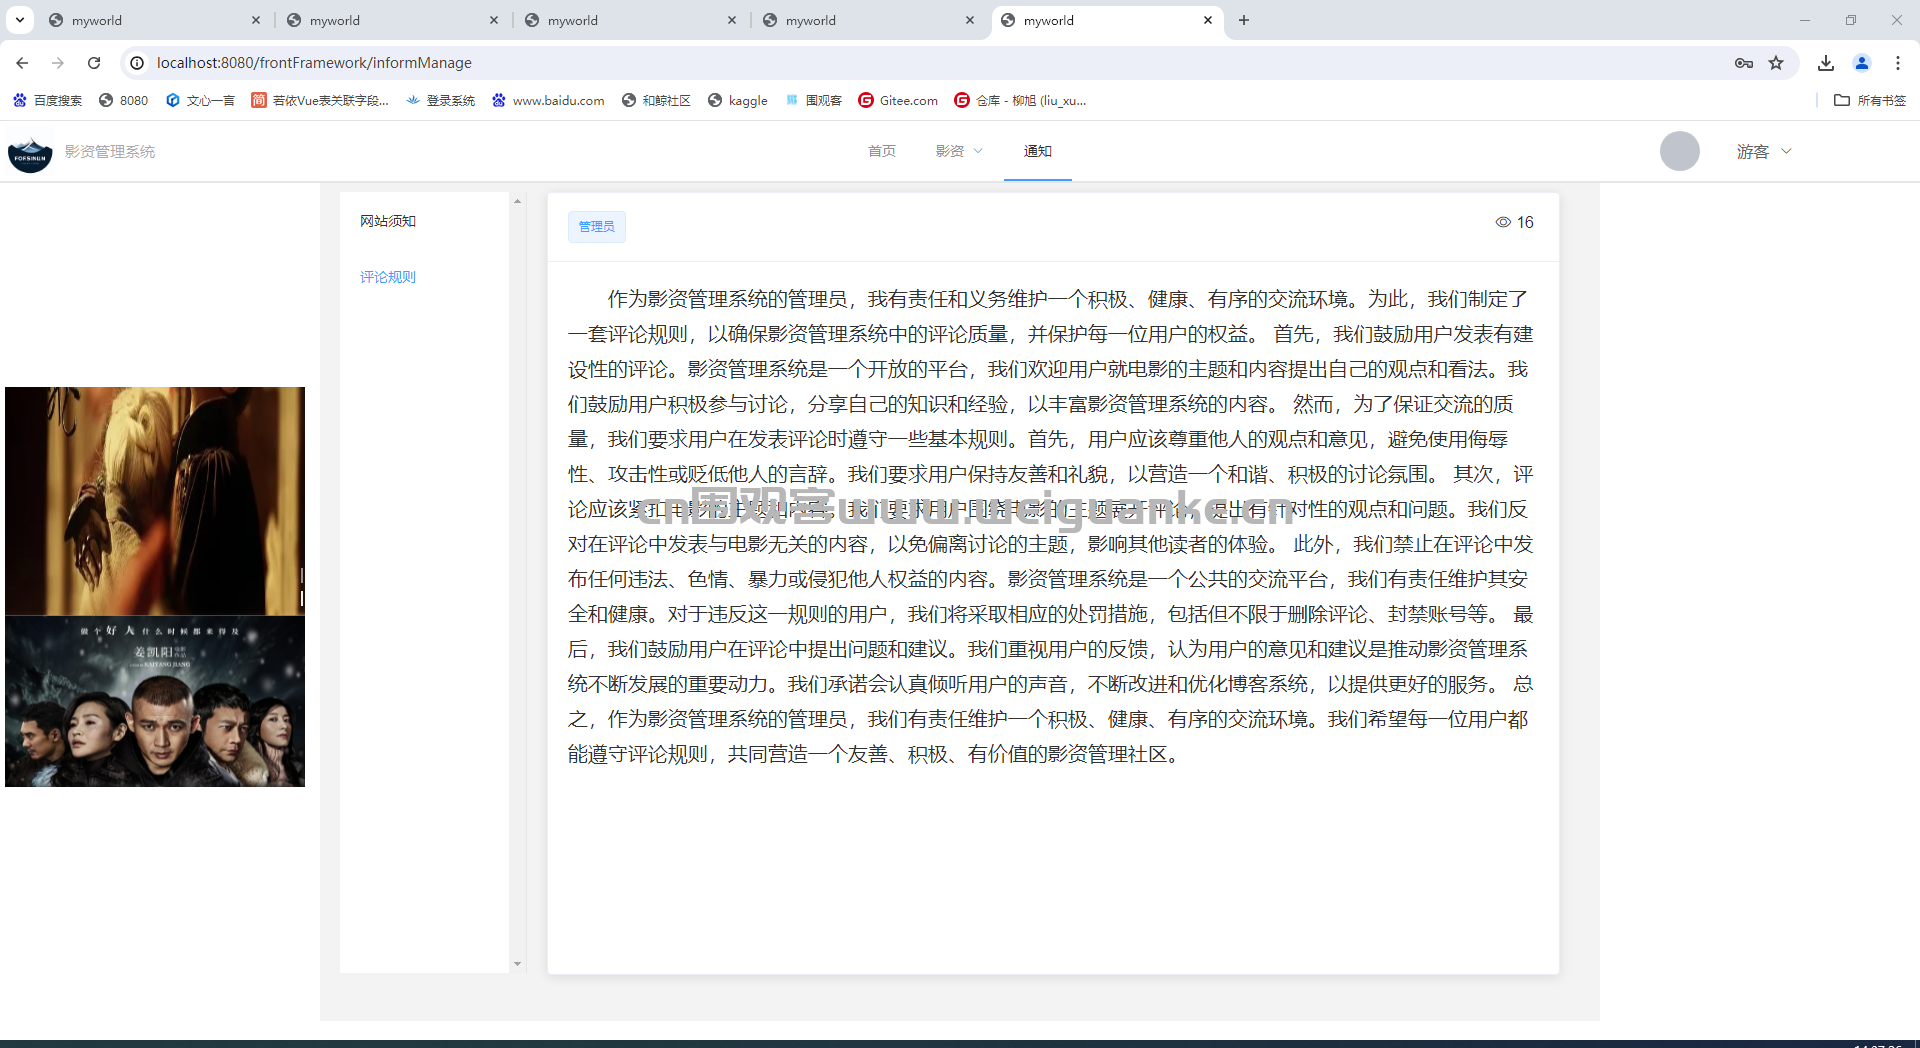Screen dimensions: 1920x1048
Task: Click the notice list scrollbar up arrow
Action: 517,201
